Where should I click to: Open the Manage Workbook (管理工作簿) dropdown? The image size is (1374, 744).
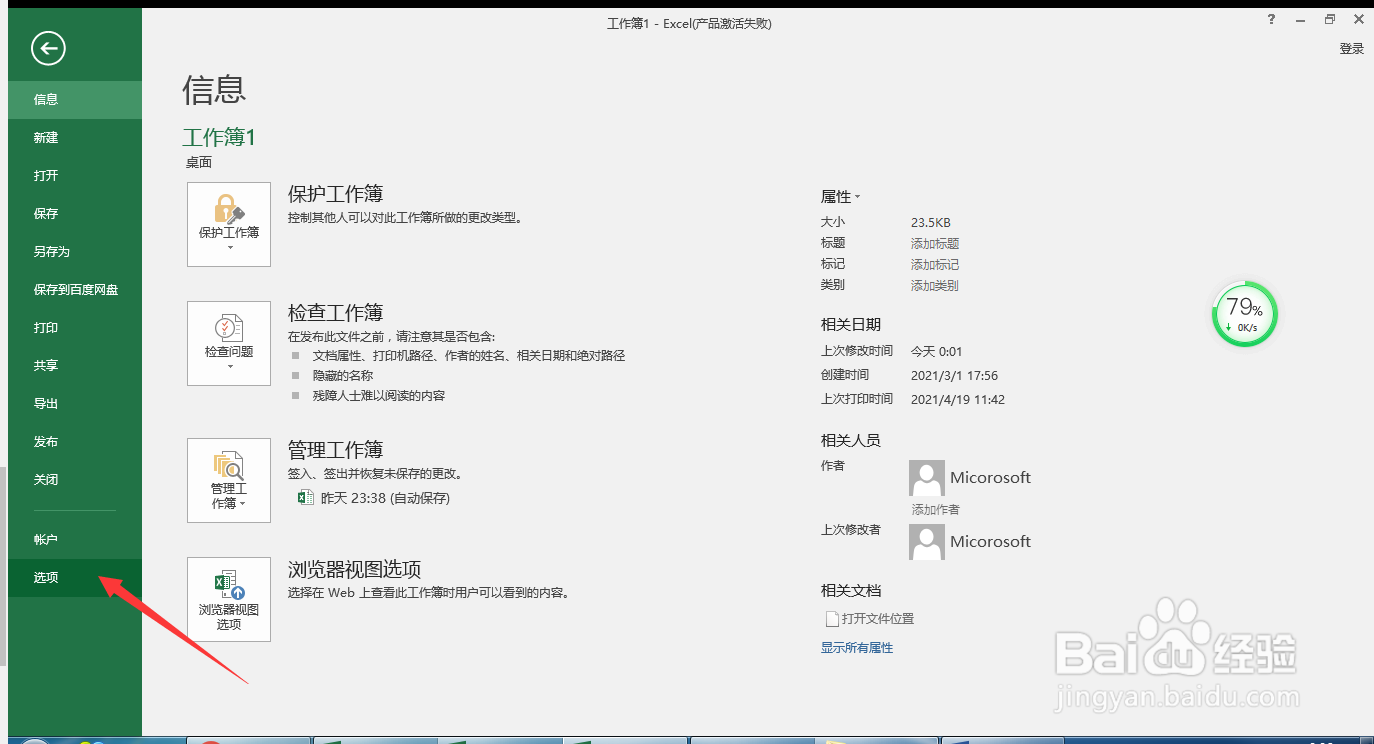tap(229, 480)
